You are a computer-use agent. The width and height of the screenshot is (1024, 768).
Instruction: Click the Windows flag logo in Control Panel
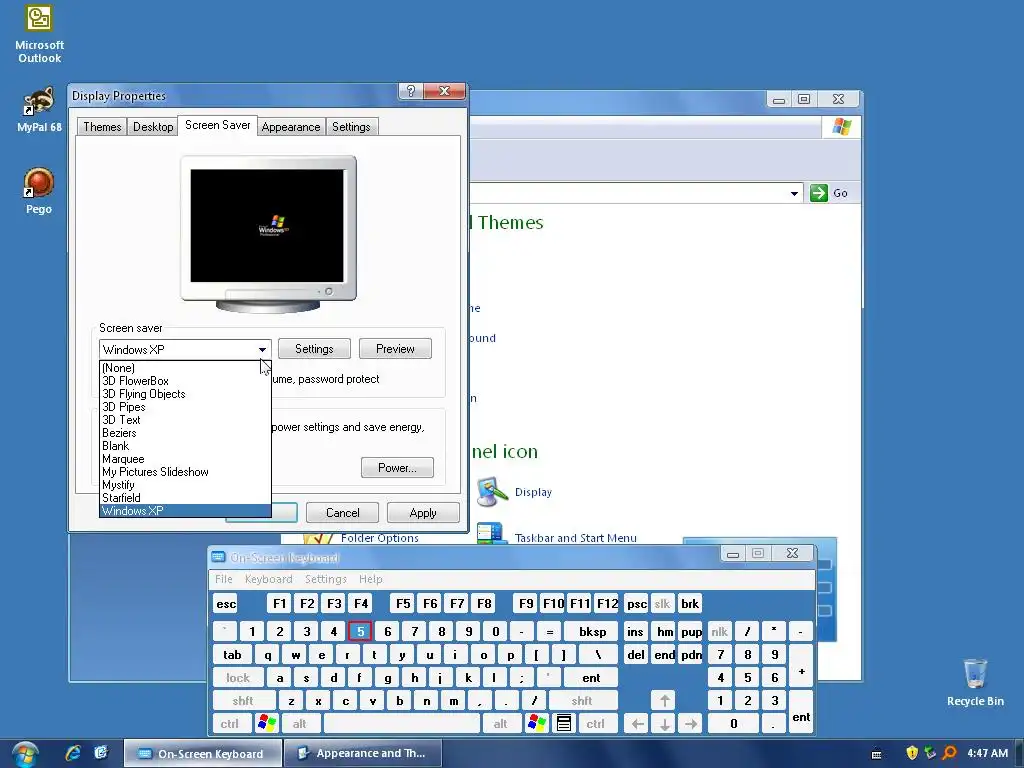tap(841, 127)
